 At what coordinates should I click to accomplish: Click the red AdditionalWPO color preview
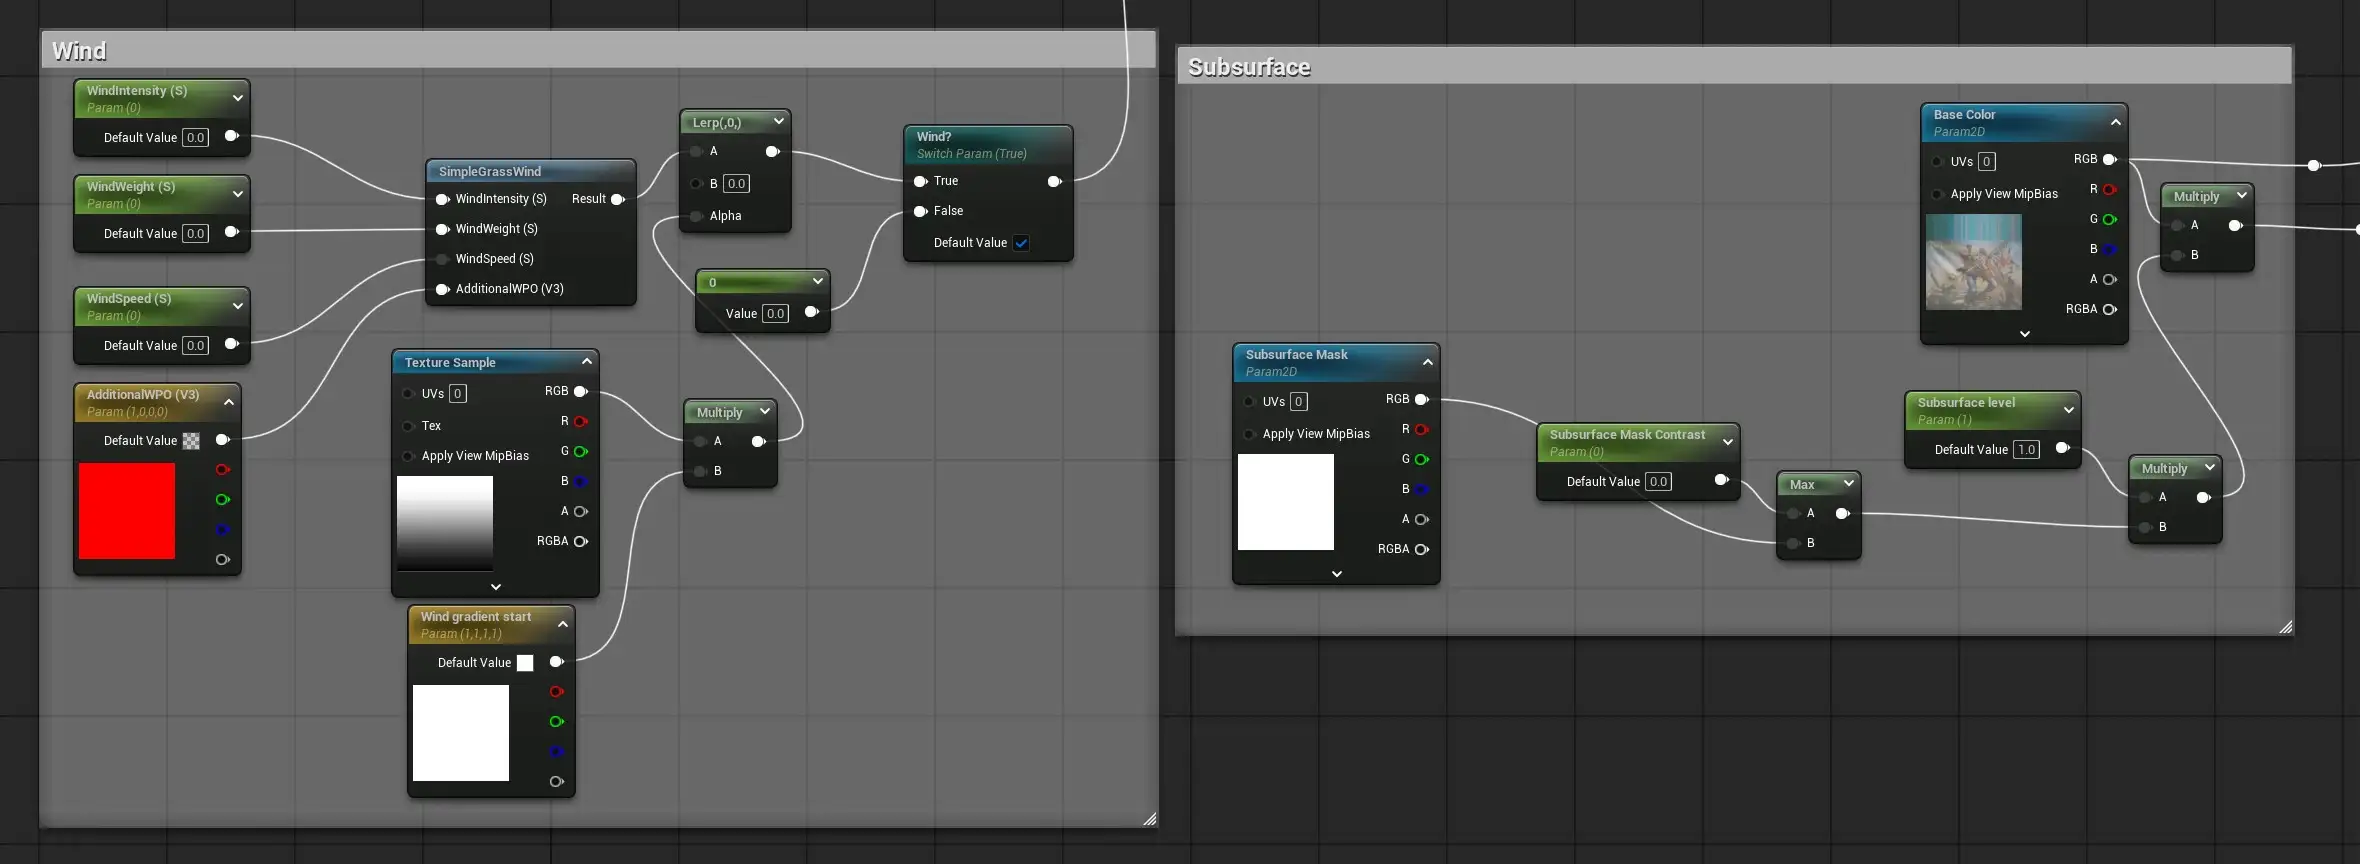coord(127,511)
